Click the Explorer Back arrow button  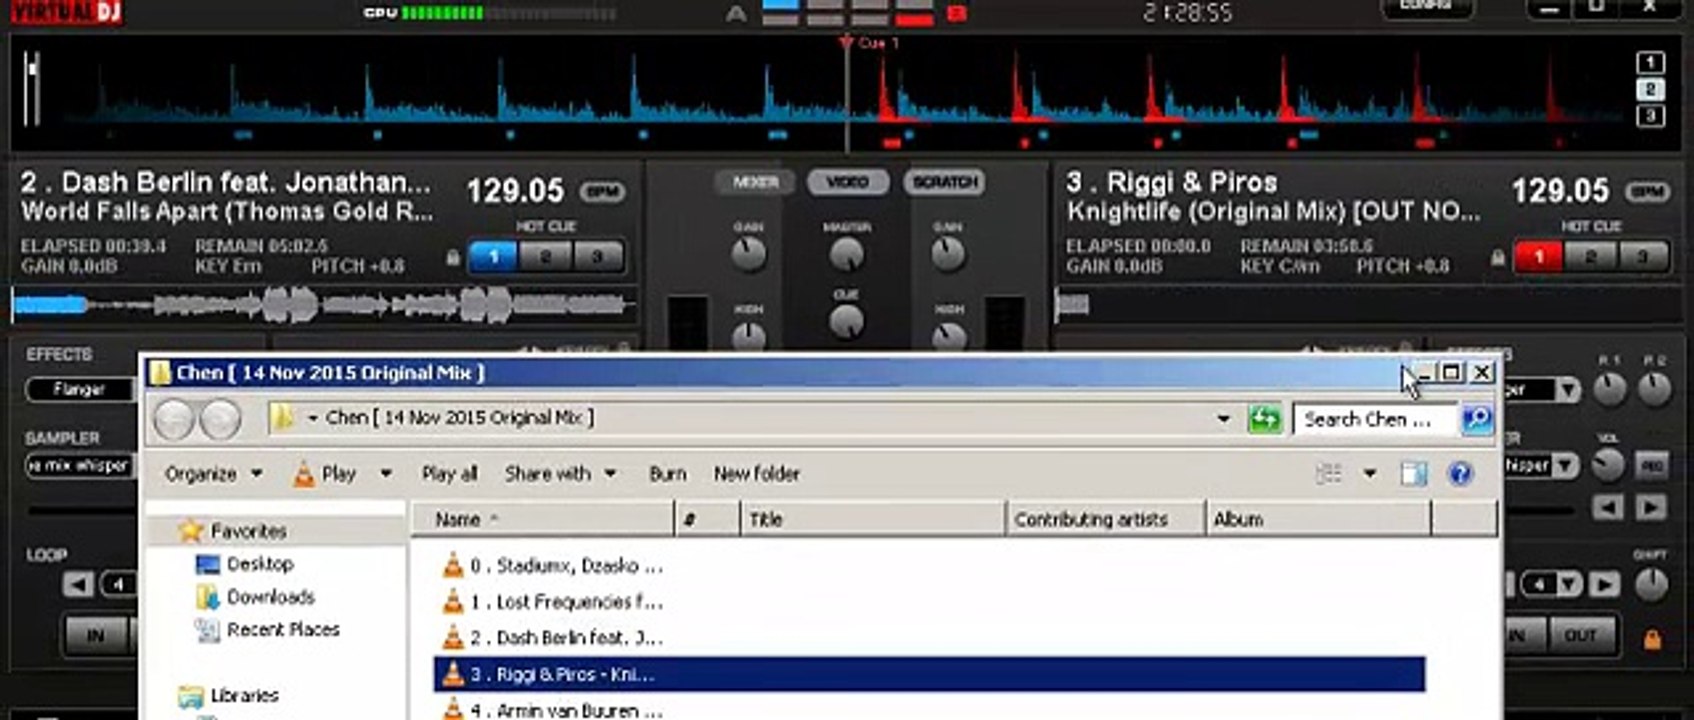[x=172, y=420]
